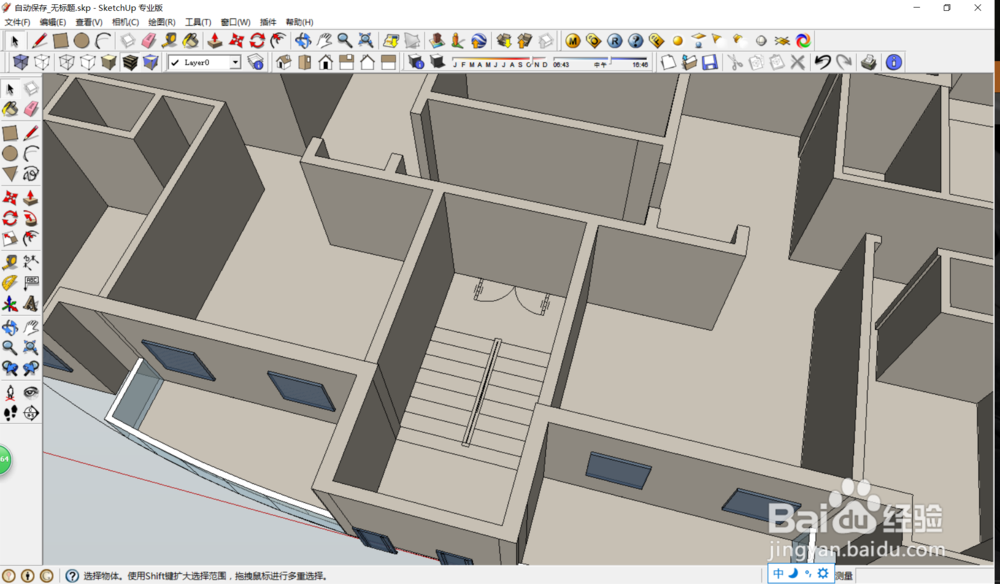Toggle Monochrome face style
Image resolution: width=1000 pixels, height=584 pixels.
tap(151, 62)
